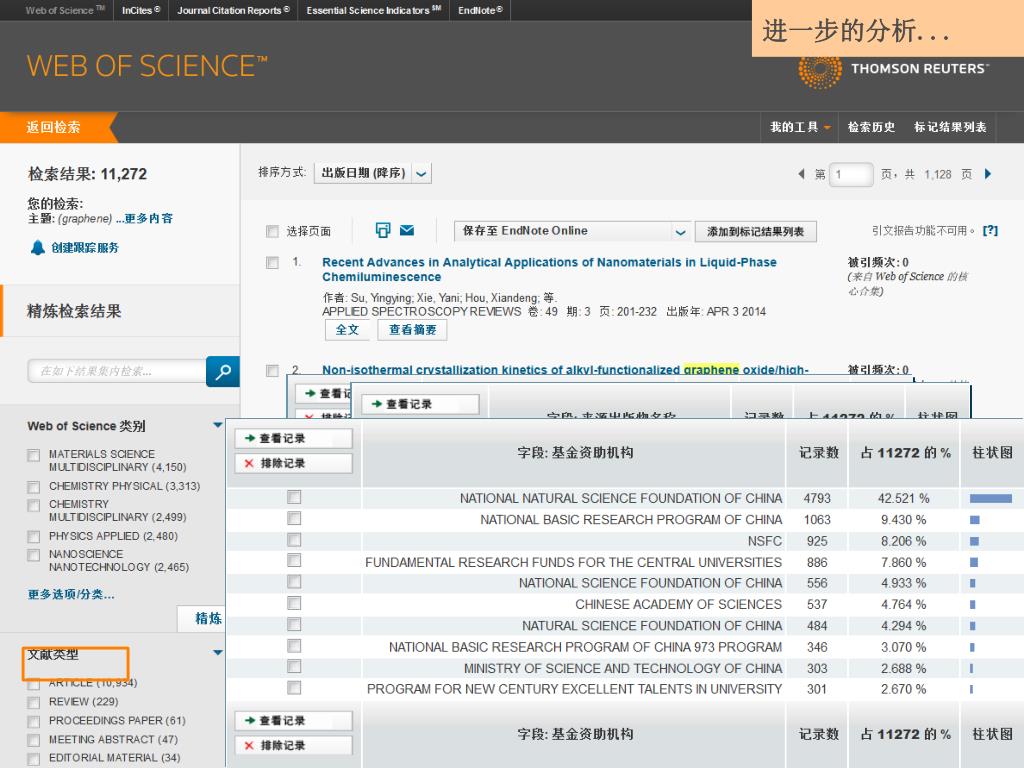Open the 保存至 EndNote Online dropdown
Screen dimensions: 1024x768
point(572,231)
